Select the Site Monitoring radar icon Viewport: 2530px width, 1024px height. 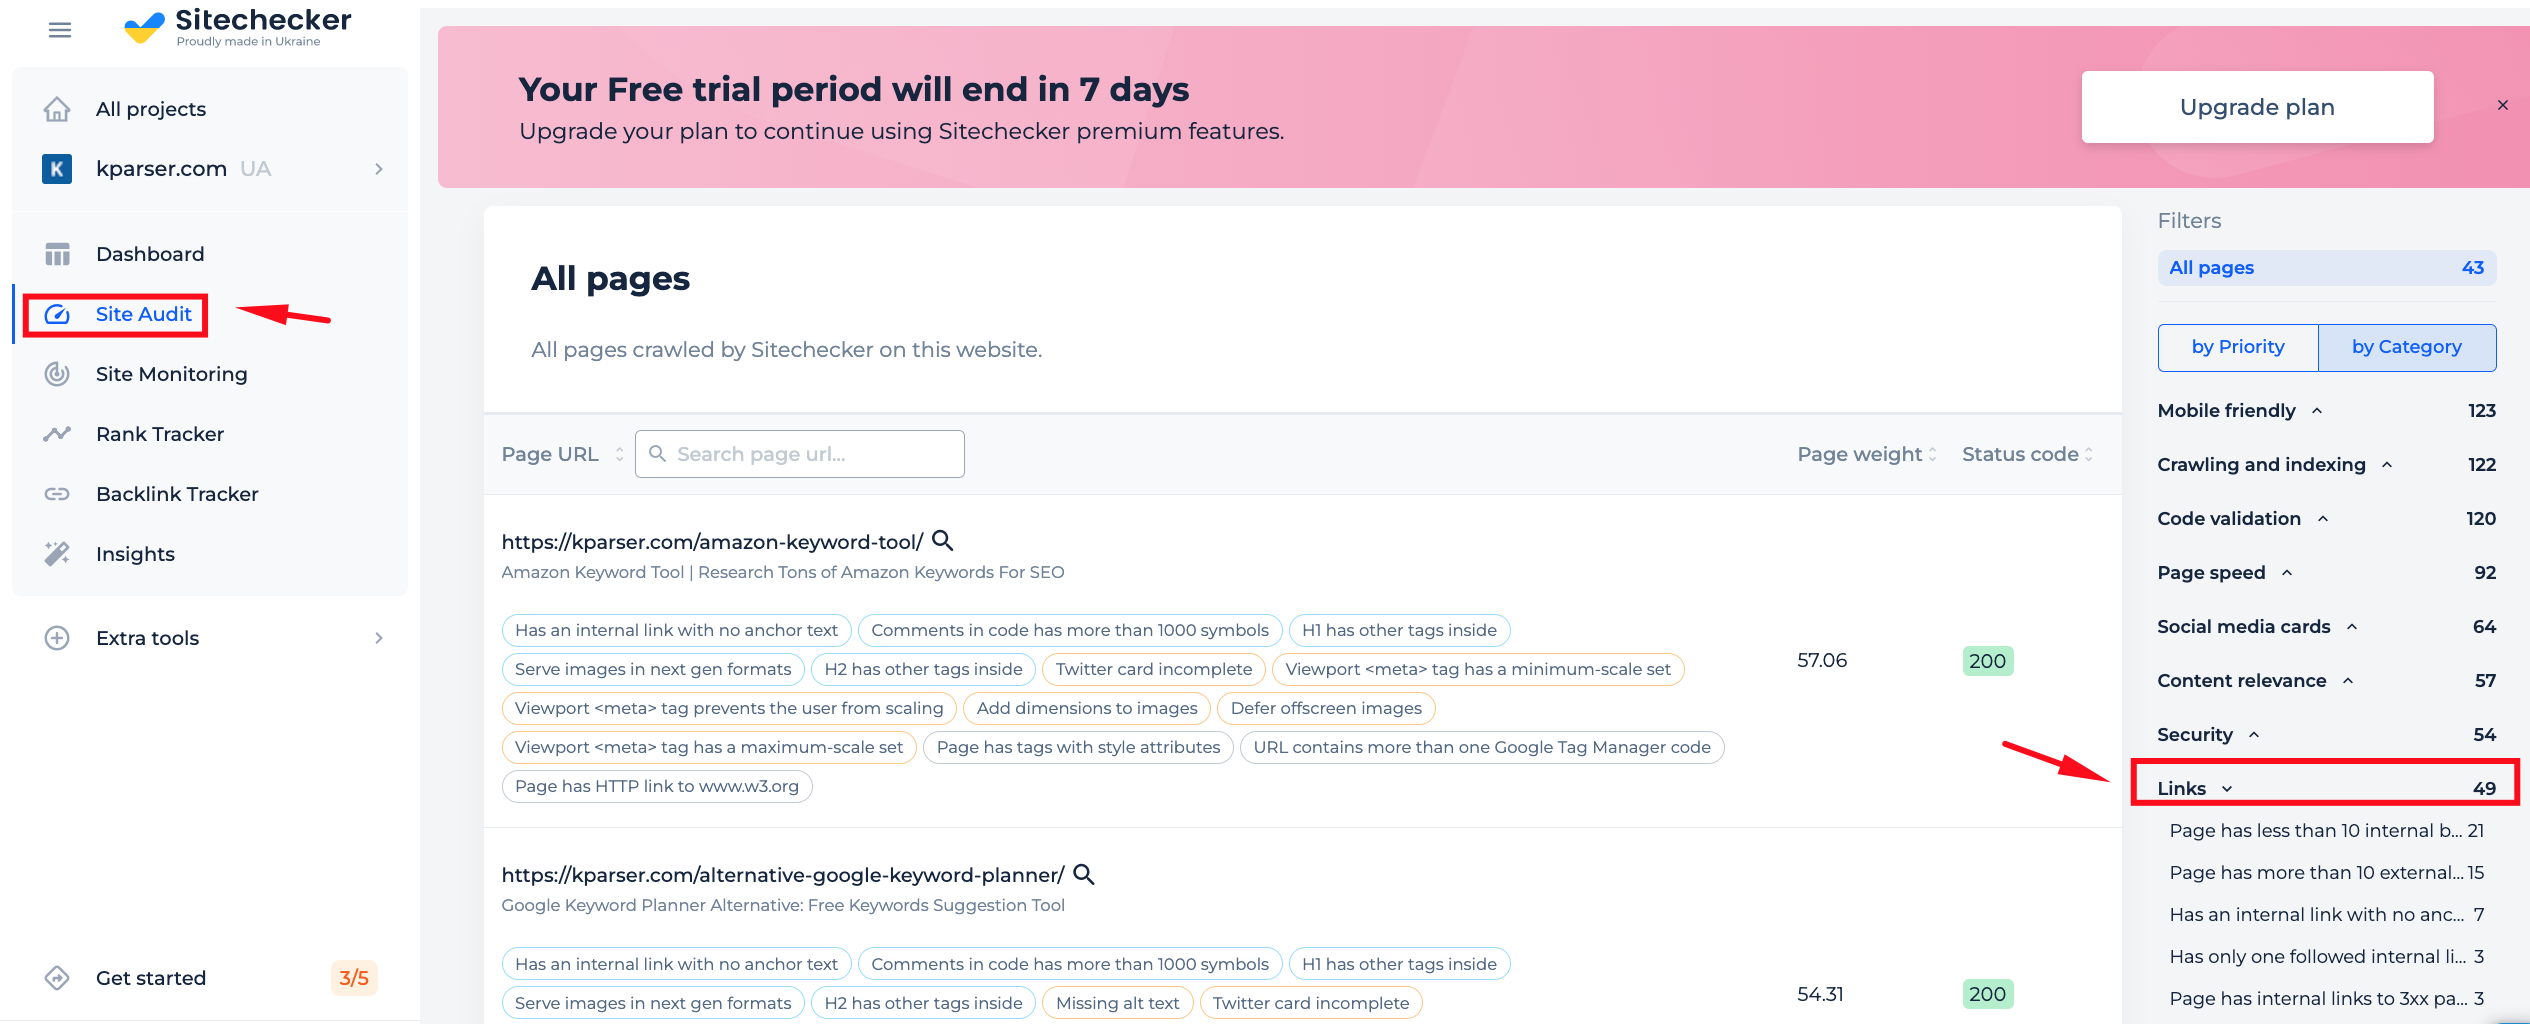pyautogui.click(x=57, y=374)
